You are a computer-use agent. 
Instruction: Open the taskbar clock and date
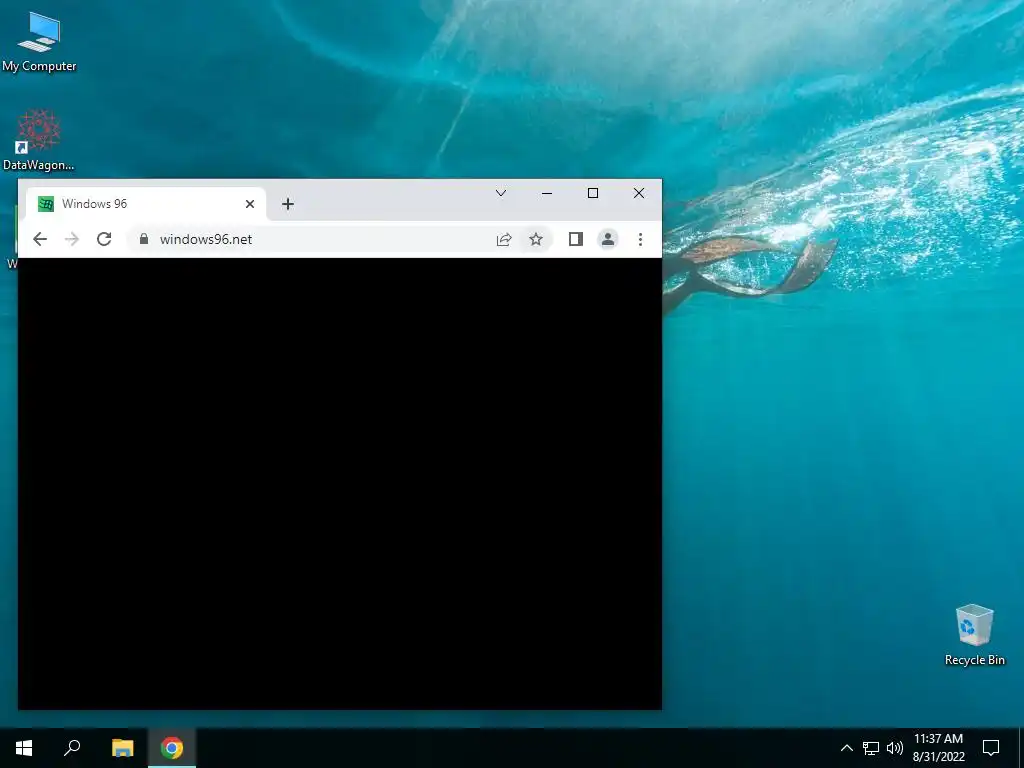pos(938,748)
